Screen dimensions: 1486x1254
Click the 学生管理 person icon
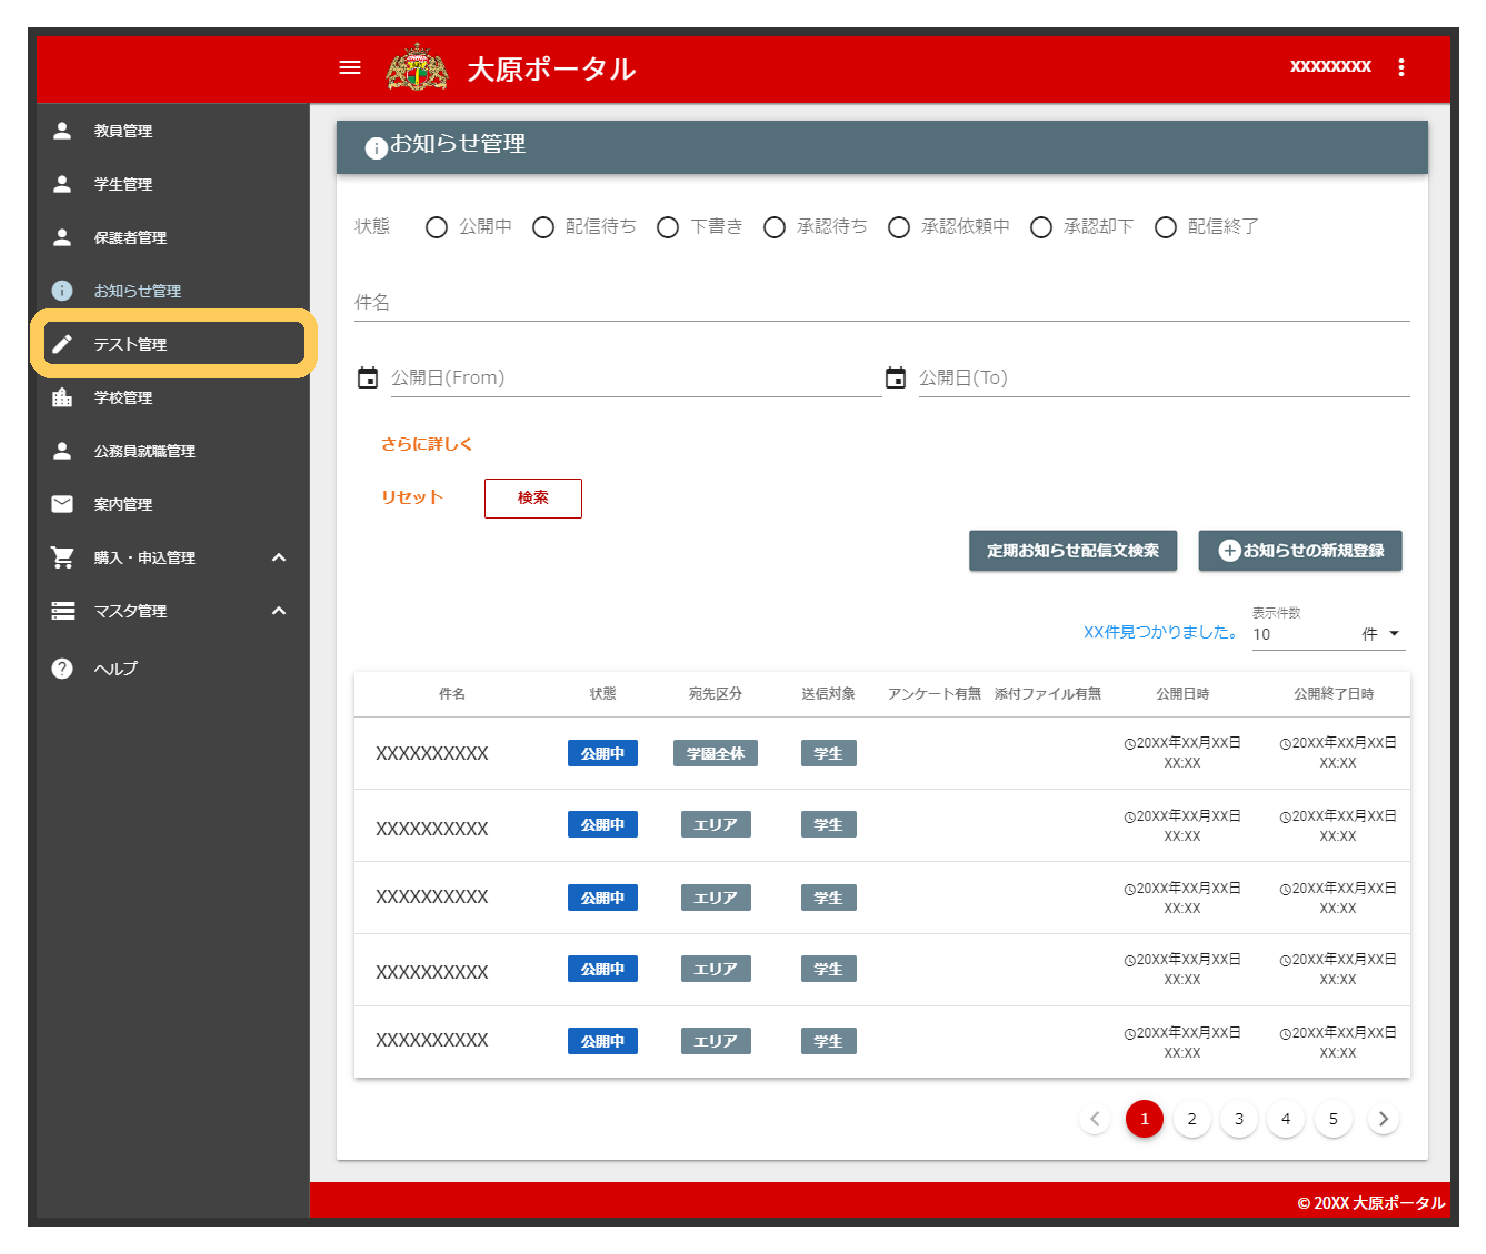tap(62, 184)
